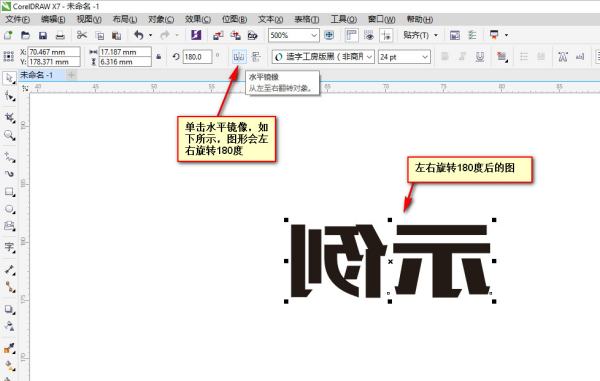Select the Parallel Dimension tool
The height and width of the screenshot is (381, 600).
coord(9,270)
